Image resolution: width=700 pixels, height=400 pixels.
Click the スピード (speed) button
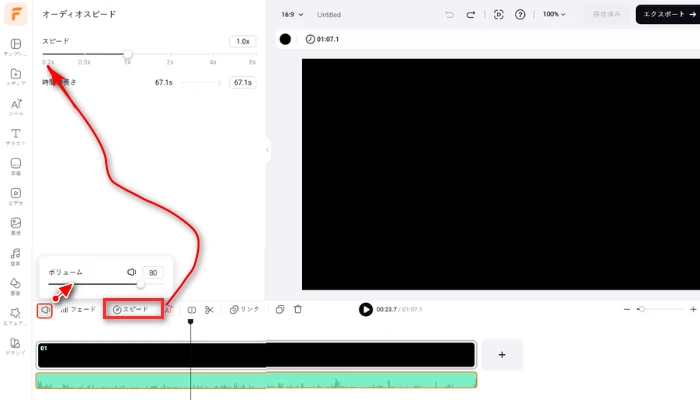133,309
